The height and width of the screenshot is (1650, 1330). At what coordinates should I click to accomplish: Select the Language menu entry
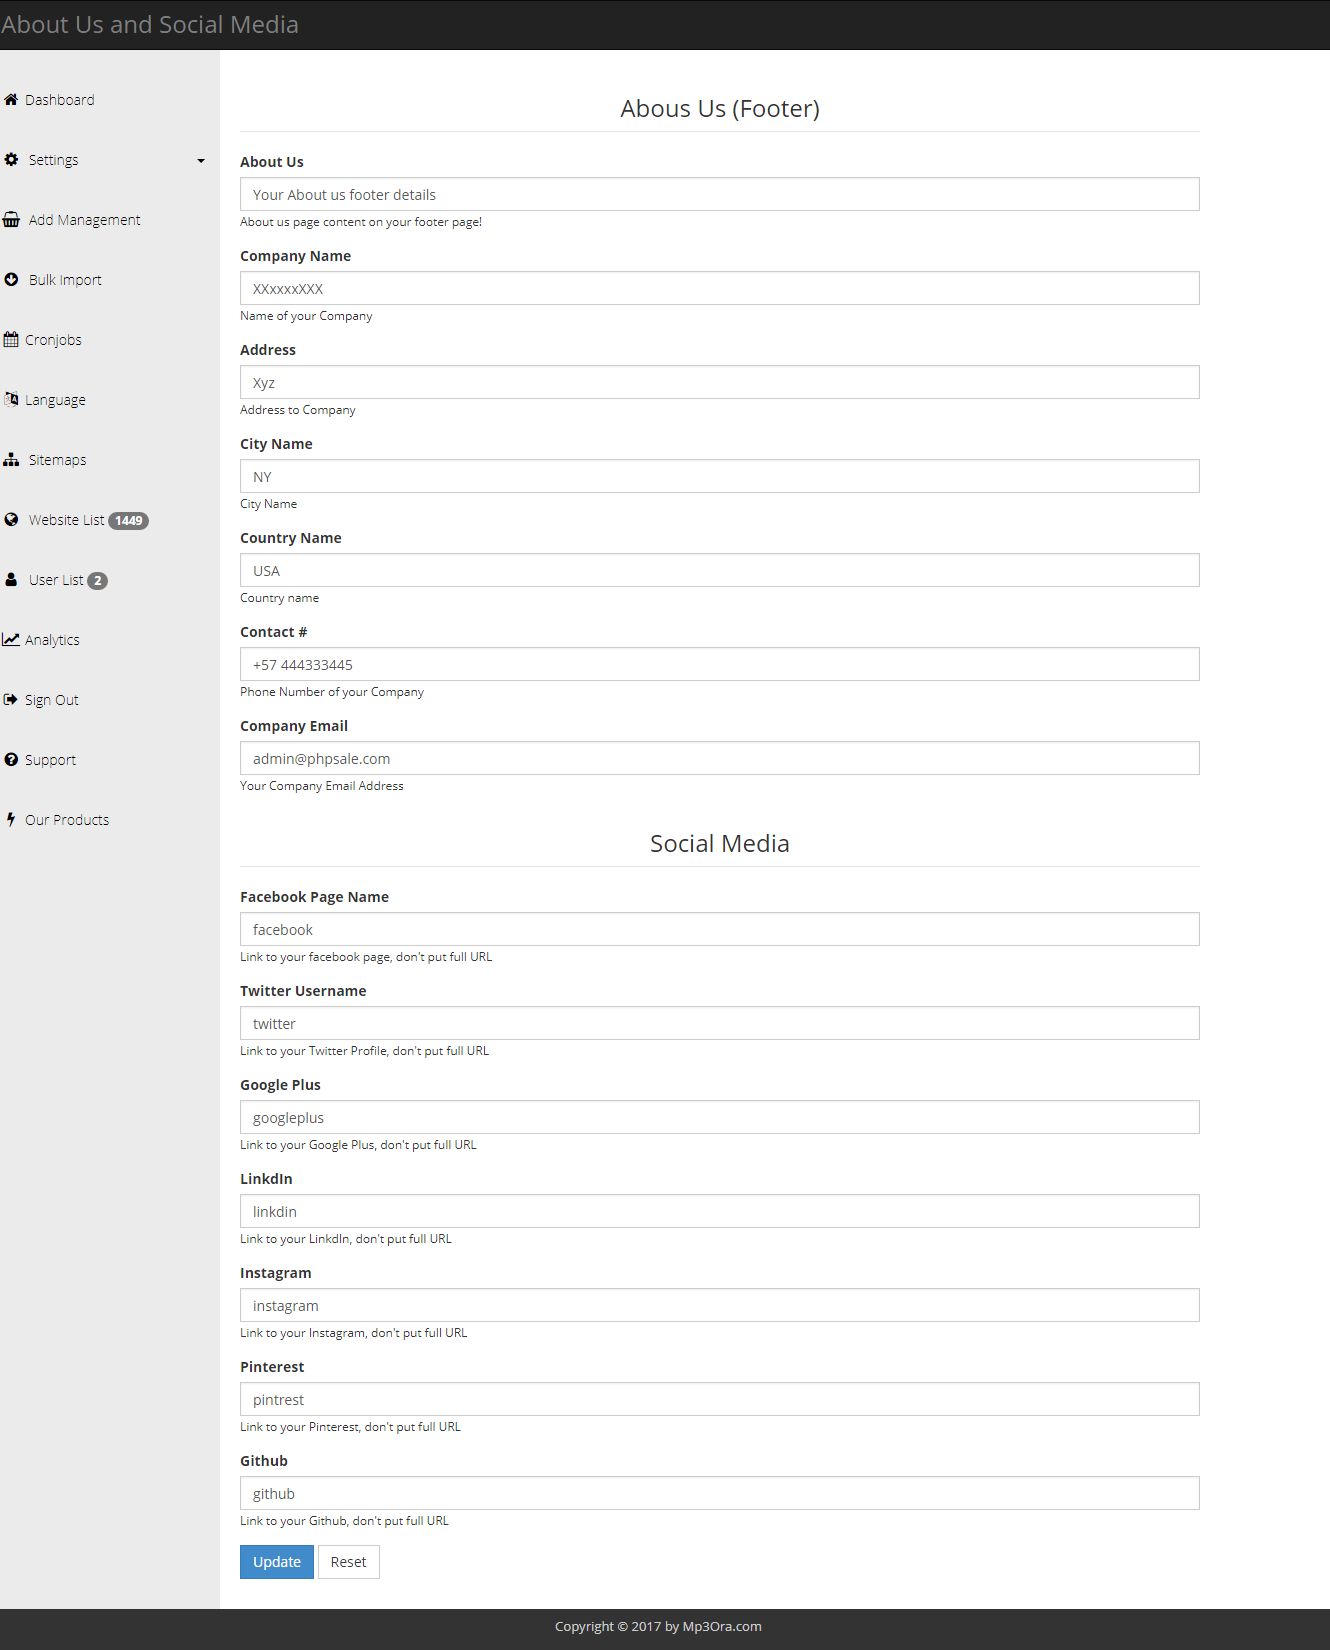(55, 400)
